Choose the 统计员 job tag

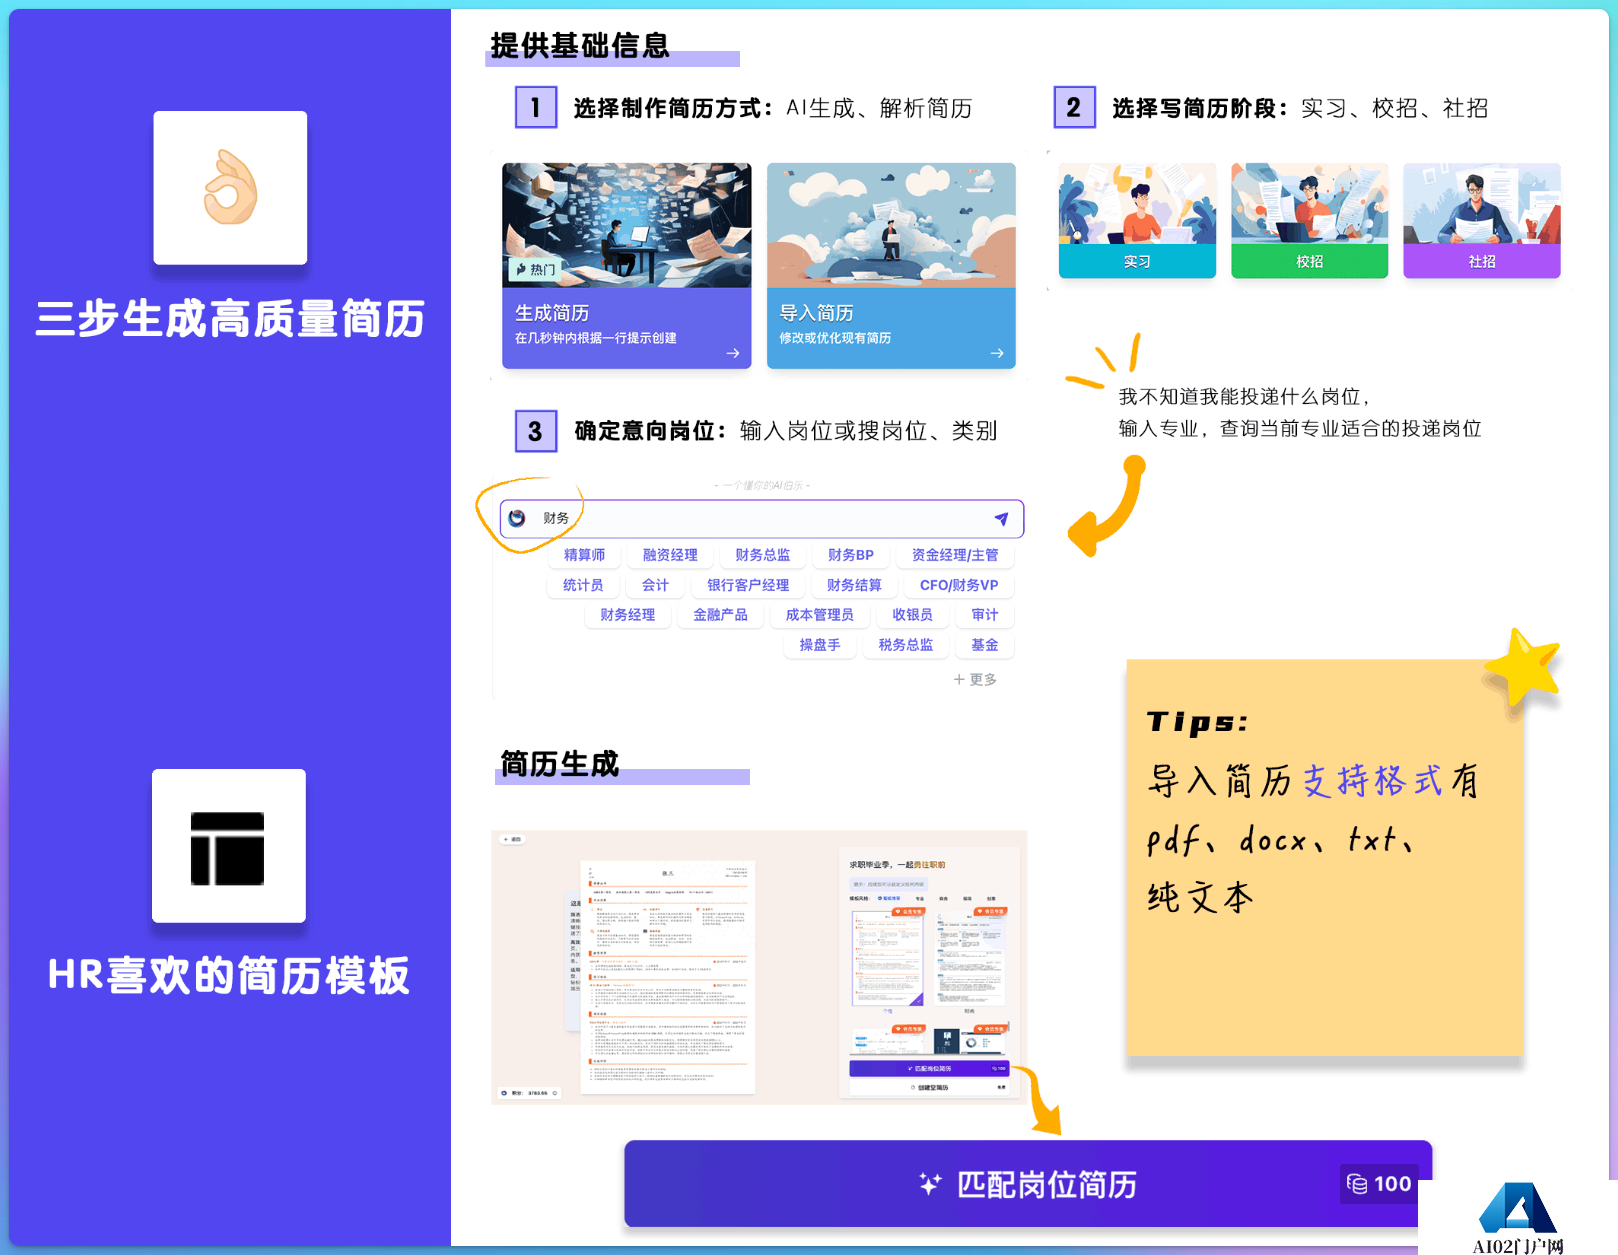coord(583,585)
